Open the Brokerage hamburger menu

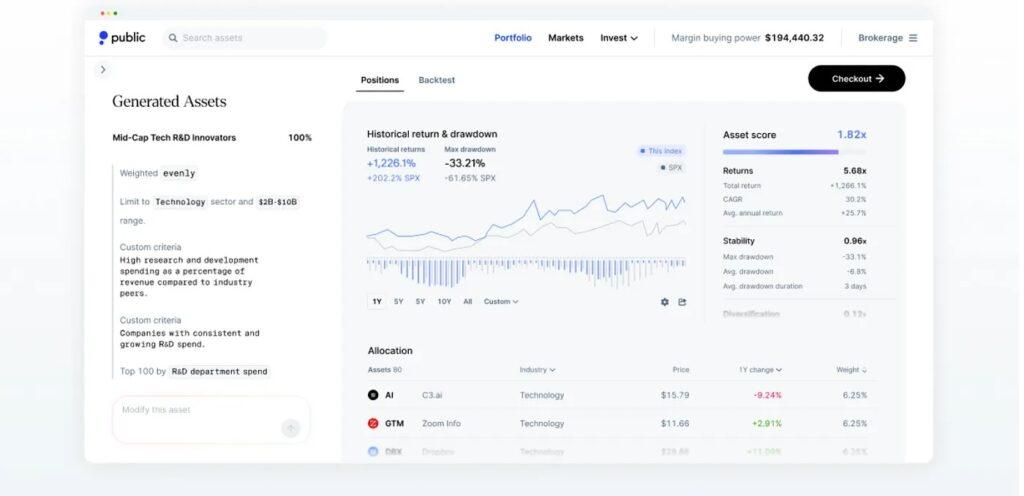(912, 38)
